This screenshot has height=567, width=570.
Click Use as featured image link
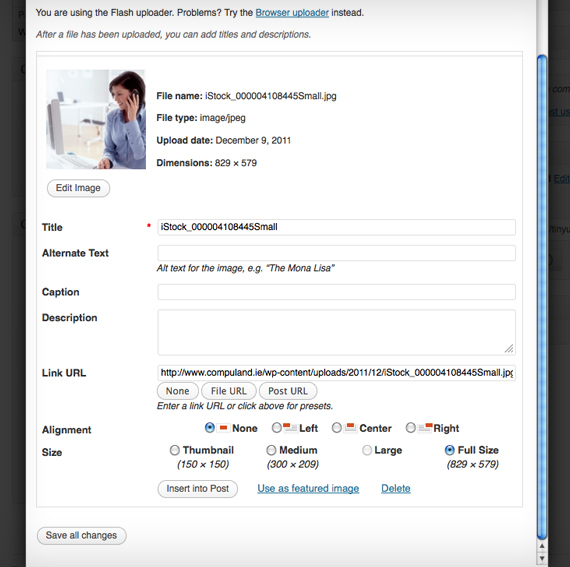tap(308, 488)
